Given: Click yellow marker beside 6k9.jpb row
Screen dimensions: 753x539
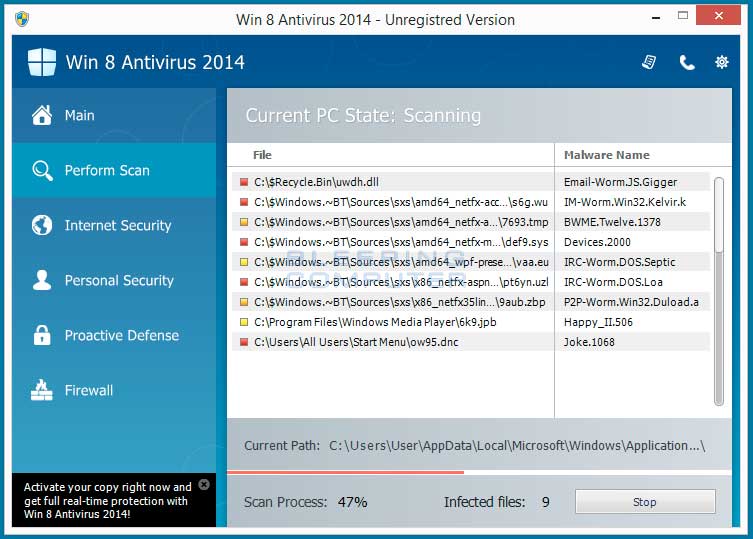Looking at the screenshot, I should (244, 322).
